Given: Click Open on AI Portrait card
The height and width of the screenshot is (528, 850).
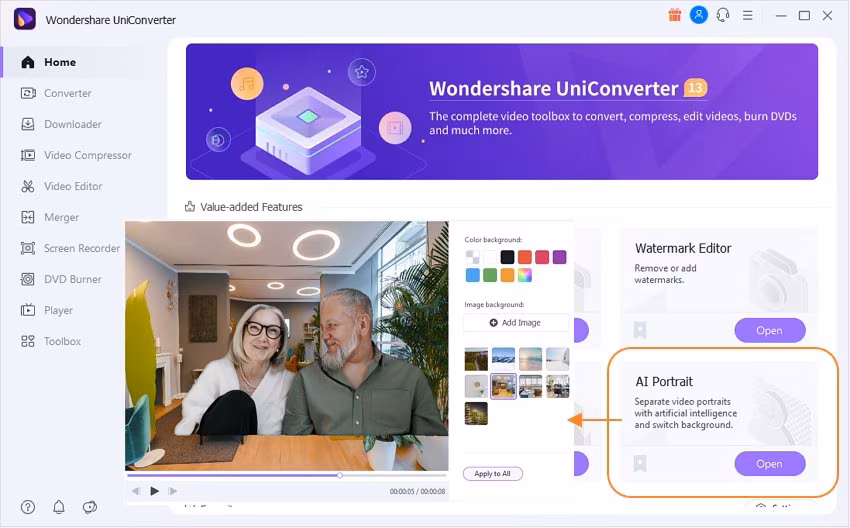Looking at the screenshot, I should click(770, 463).
